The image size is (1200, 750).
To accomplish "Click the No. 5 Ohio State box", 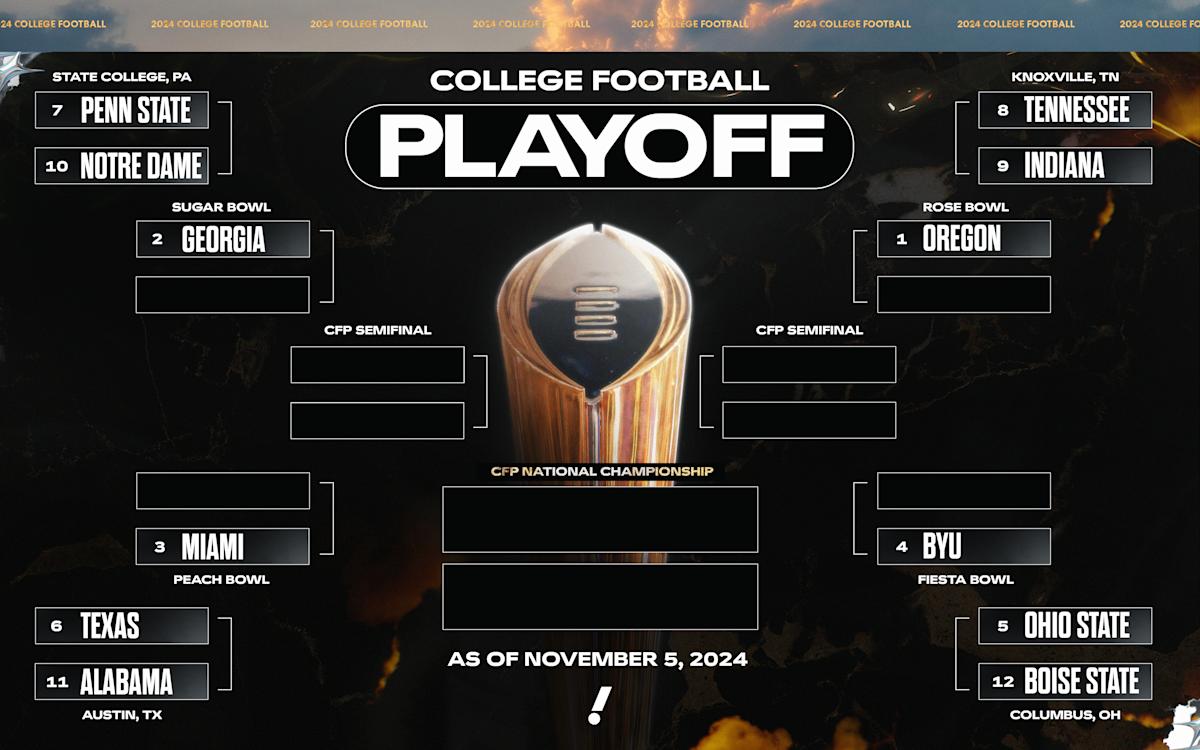I will (x=1065, y=626).
